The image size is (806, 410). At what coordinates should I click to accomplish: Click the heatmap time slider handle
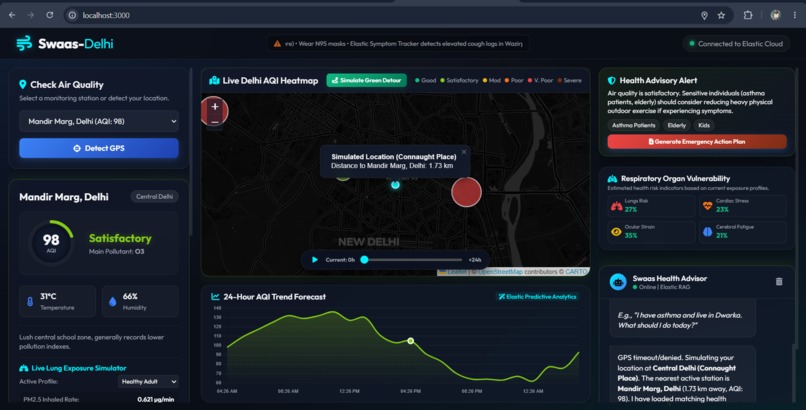coord(364,259)
